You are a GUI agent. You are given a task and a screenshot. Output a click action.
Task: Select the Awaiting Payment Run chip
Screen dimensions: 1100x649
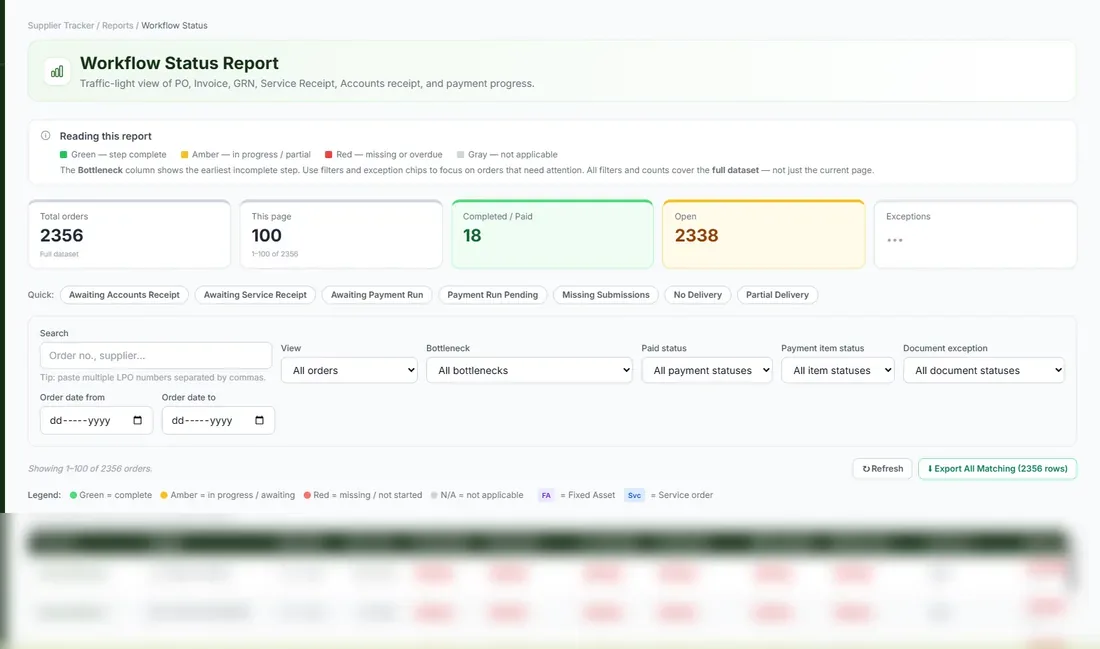(377, 295)
